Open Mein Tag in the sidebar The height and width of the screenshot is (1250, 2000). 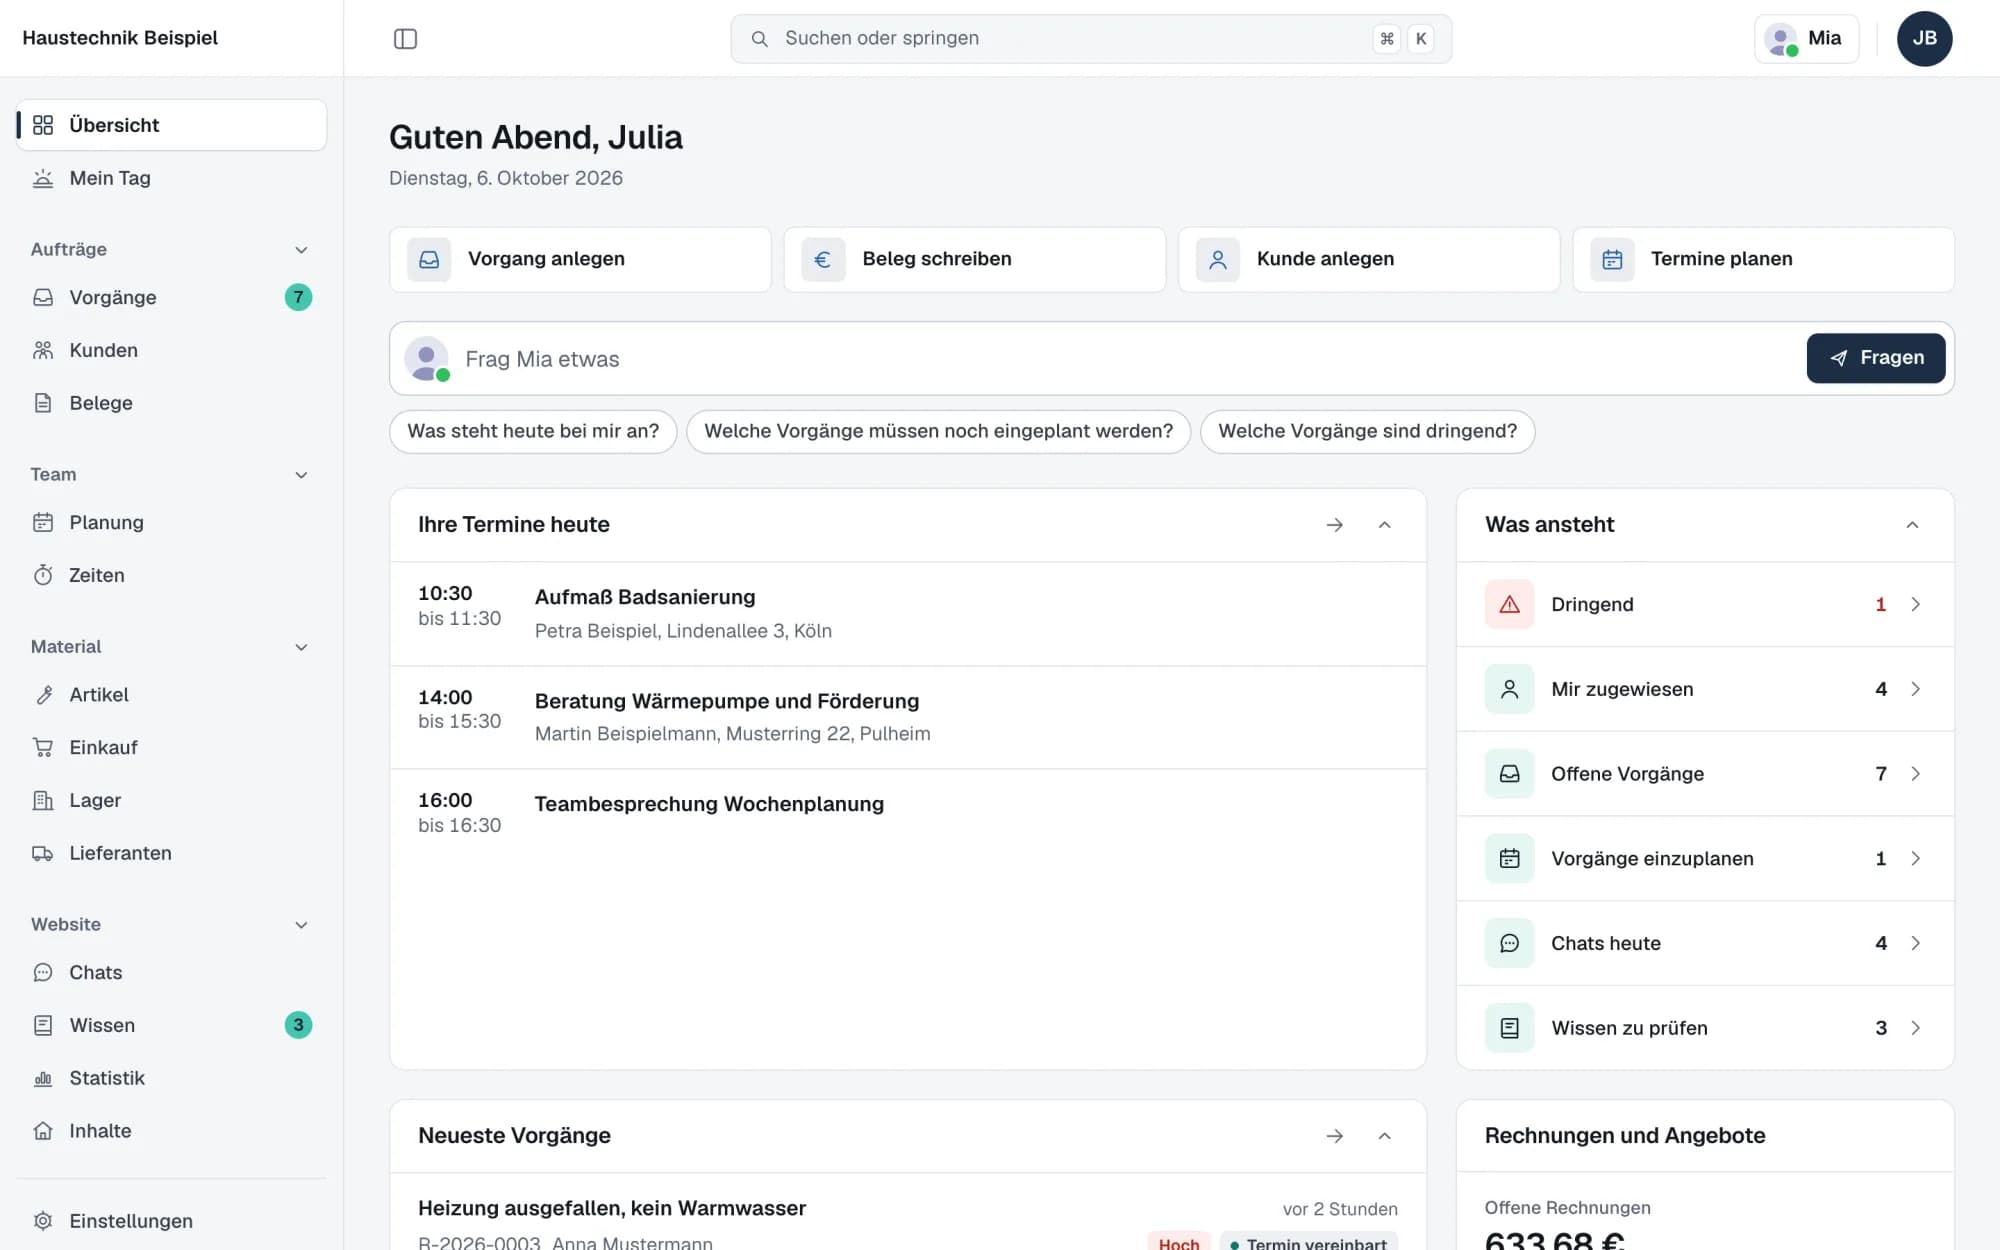(x=172, y=178)
